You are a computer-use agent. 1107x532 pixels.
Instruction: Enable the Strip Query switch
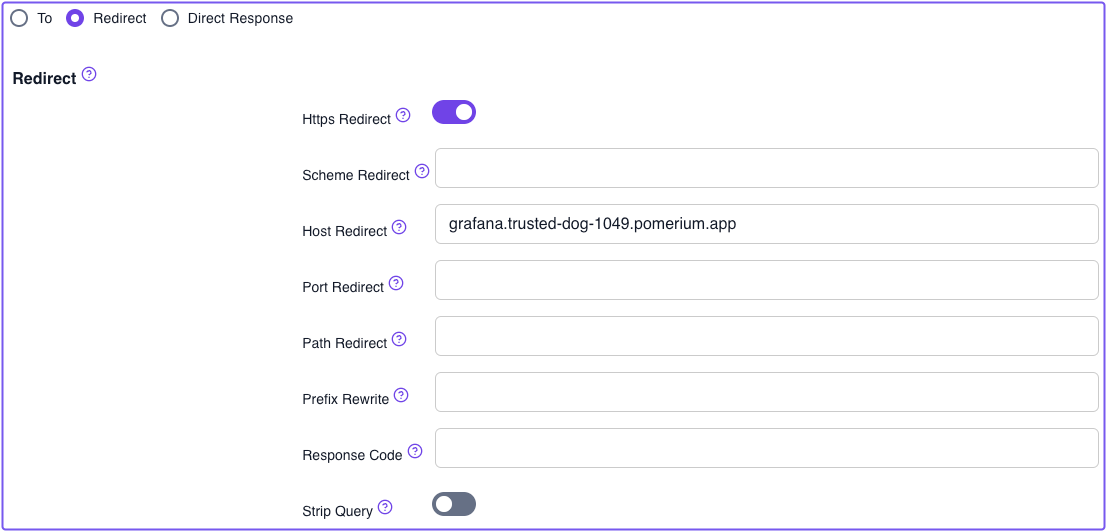(x=454, y=504)
